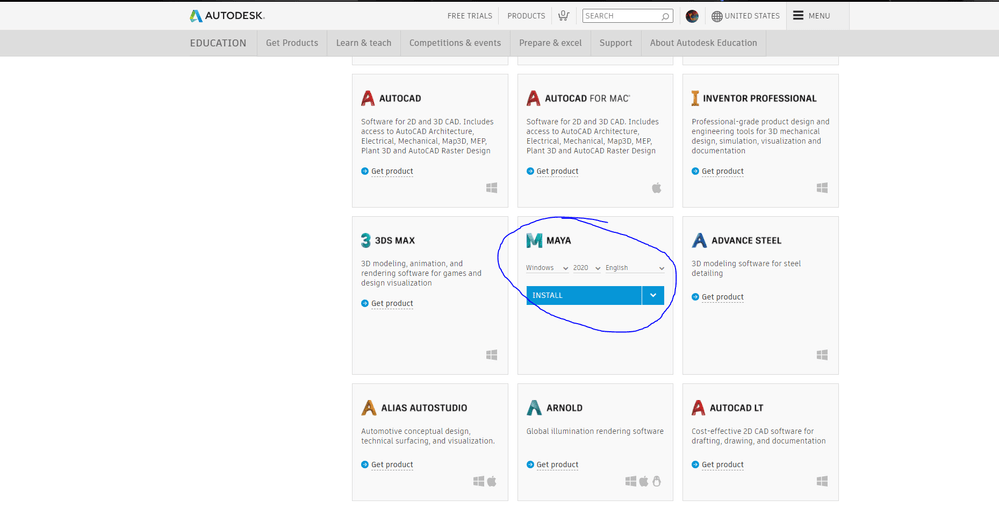Click the search magnifier icon

click(x=665, y=17)
